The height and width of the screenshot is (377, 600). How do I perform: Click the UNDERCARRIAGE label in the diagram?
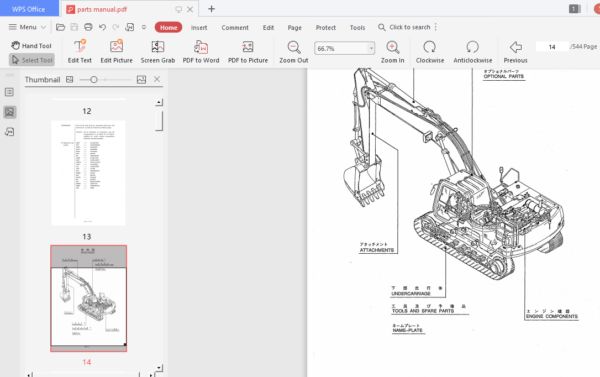(411, 294)
